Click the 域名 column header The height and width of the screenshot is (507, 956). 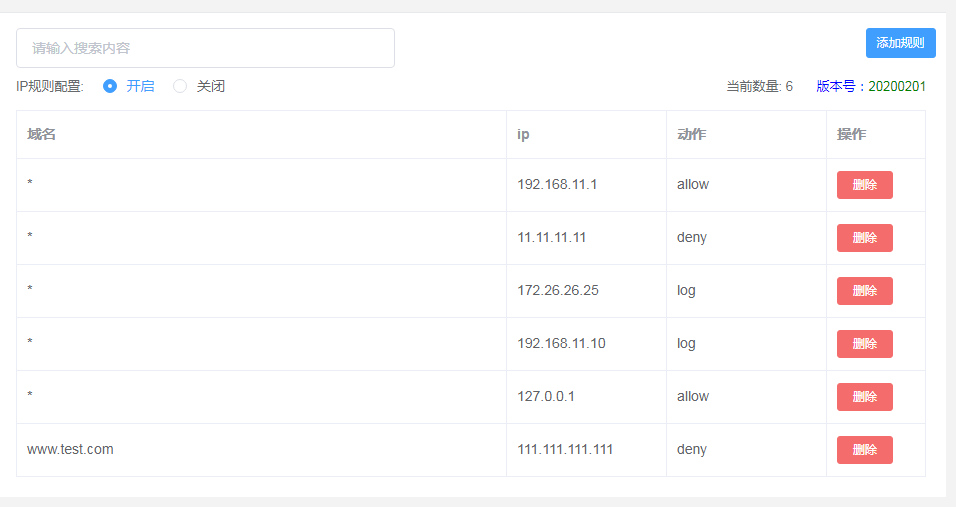point(41,134)
